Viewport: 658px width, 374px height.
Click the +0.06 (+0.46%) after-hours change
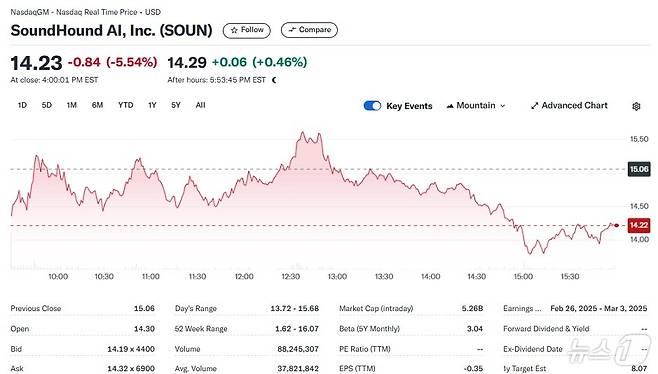tap(259, 63)
